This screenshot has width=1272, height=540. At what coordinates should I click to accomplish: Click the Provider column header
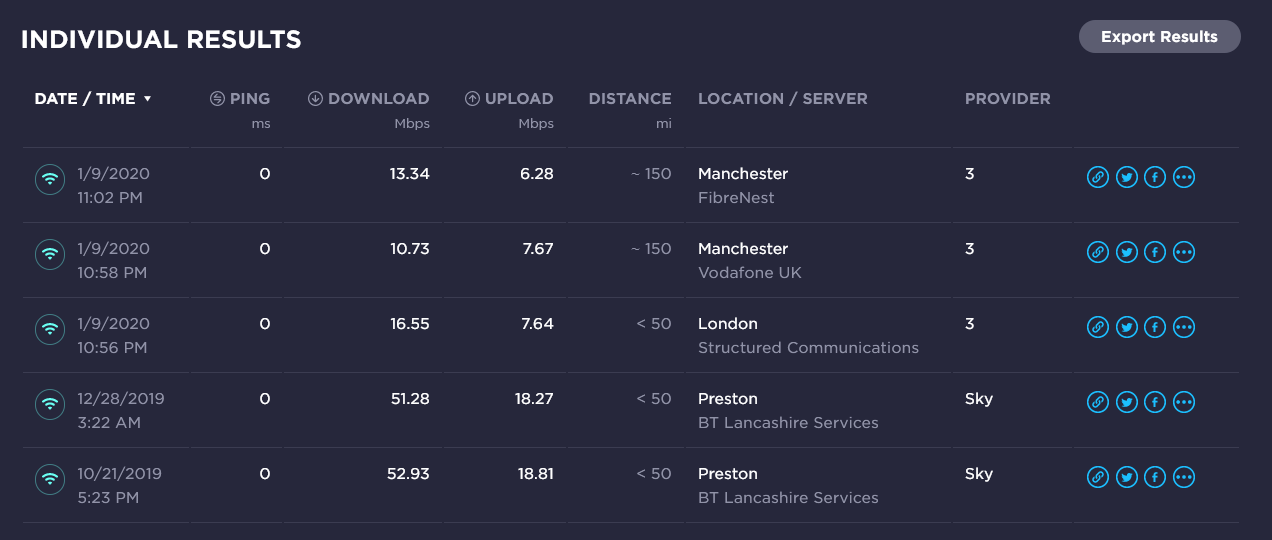click(1008, 99)
